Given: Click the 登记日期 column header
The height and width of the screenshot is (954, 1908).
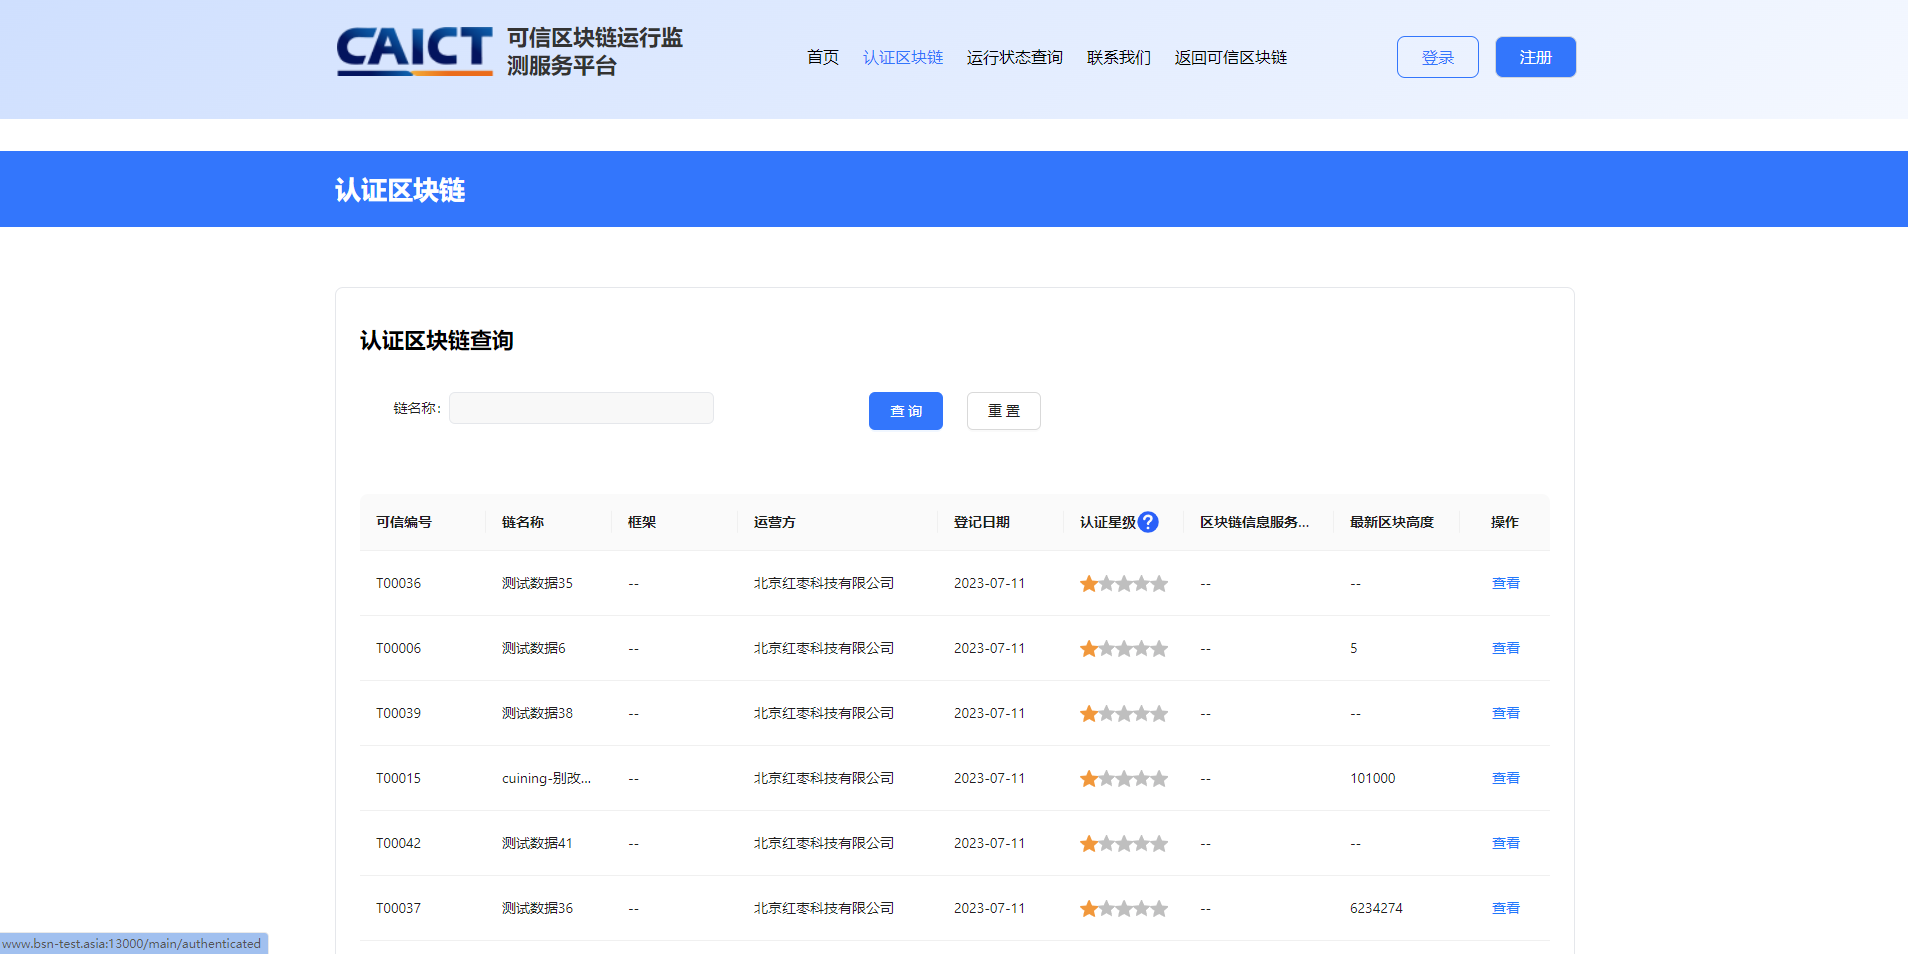Looking at the screenshot, I should [x=982, y=522].
